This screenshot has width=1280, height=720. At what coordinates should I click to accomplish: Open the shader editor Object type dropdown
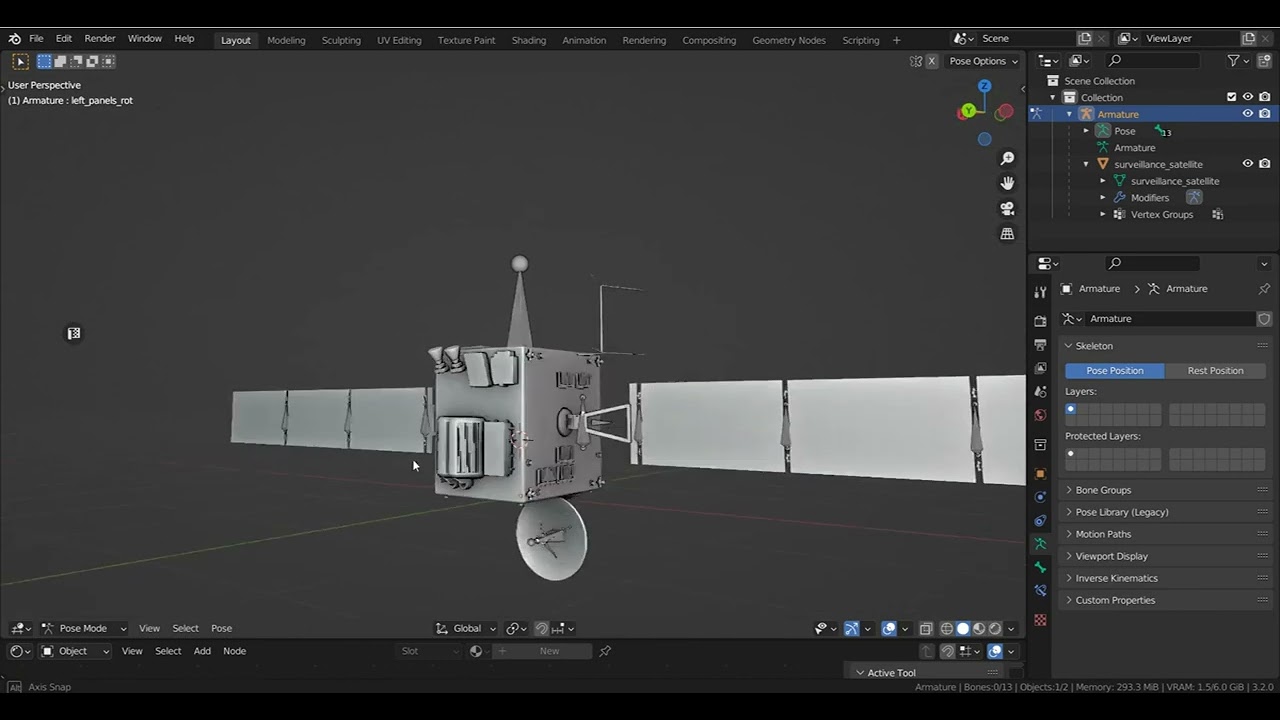coord(75,651)
